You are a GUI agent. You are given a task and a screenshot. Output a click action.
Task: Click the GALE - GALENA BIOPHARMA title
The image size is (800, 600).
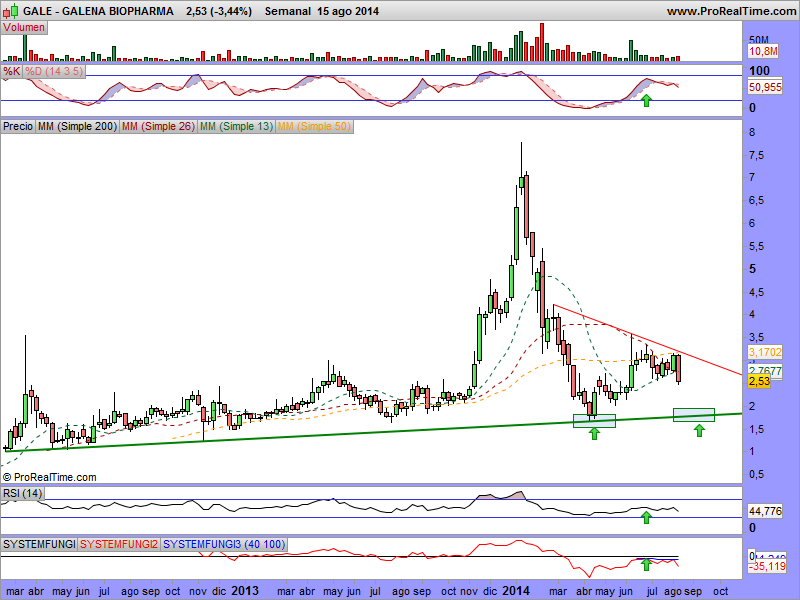click(x=98, y=11)
